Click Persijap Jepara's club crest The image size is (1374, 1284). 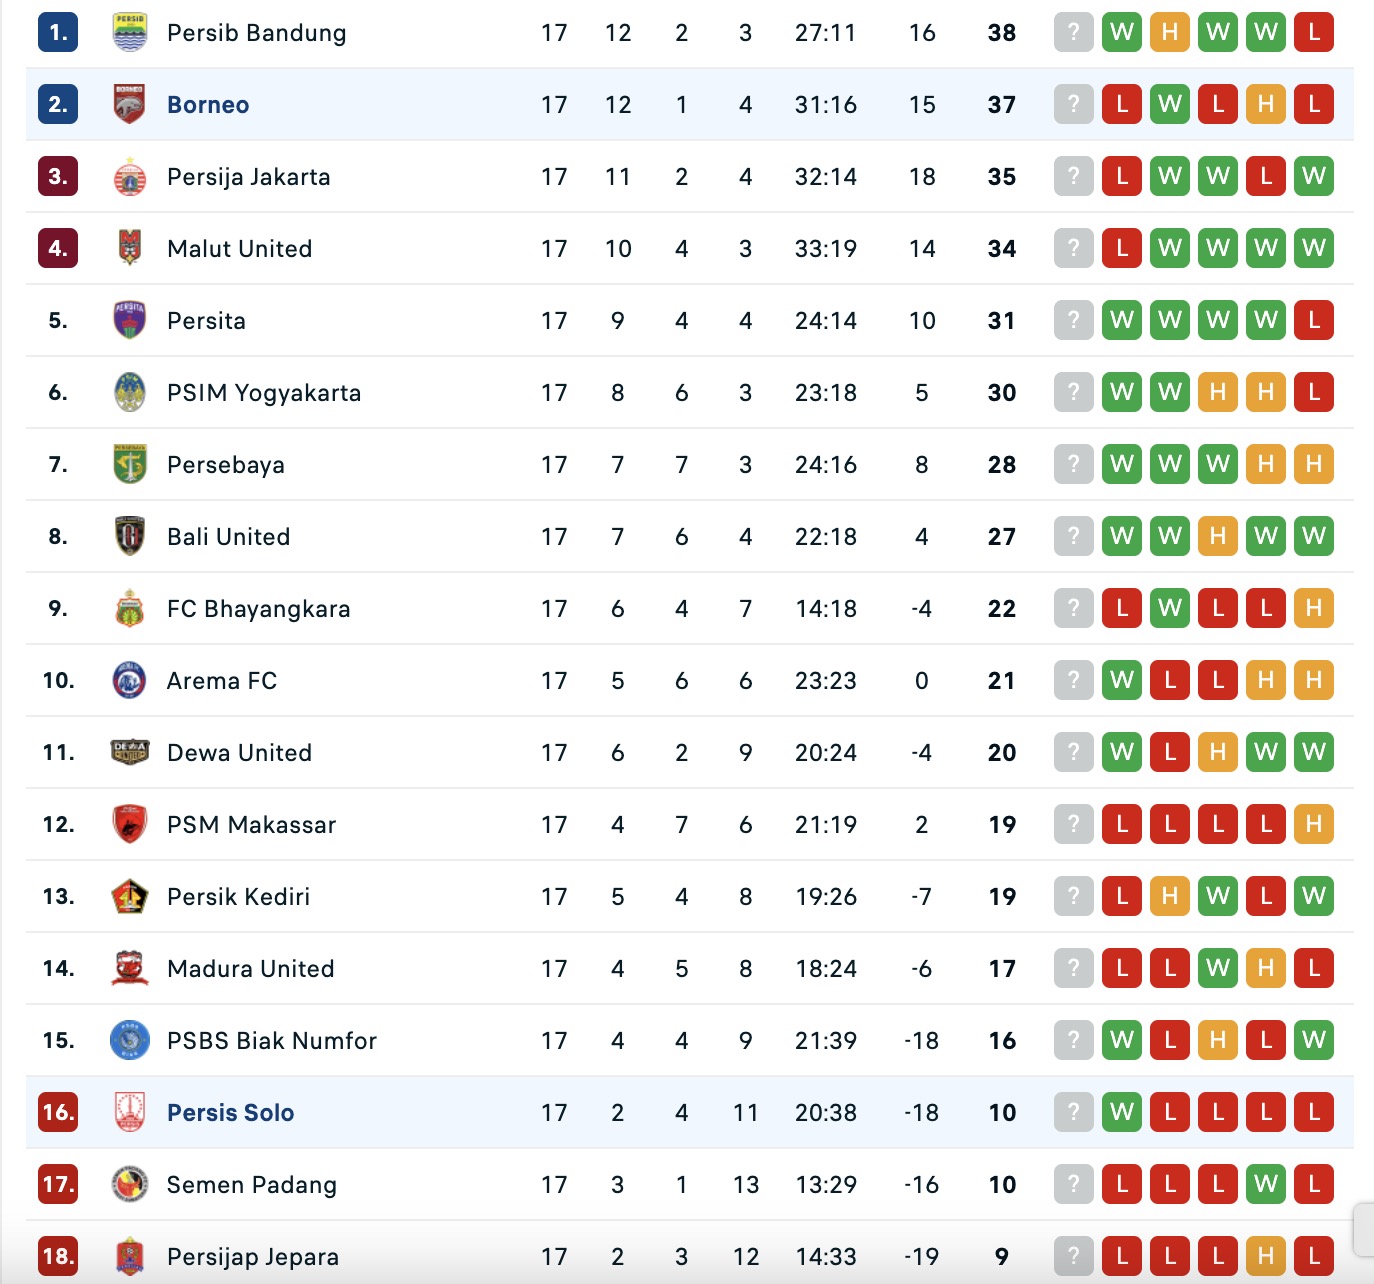(128, 1256)
